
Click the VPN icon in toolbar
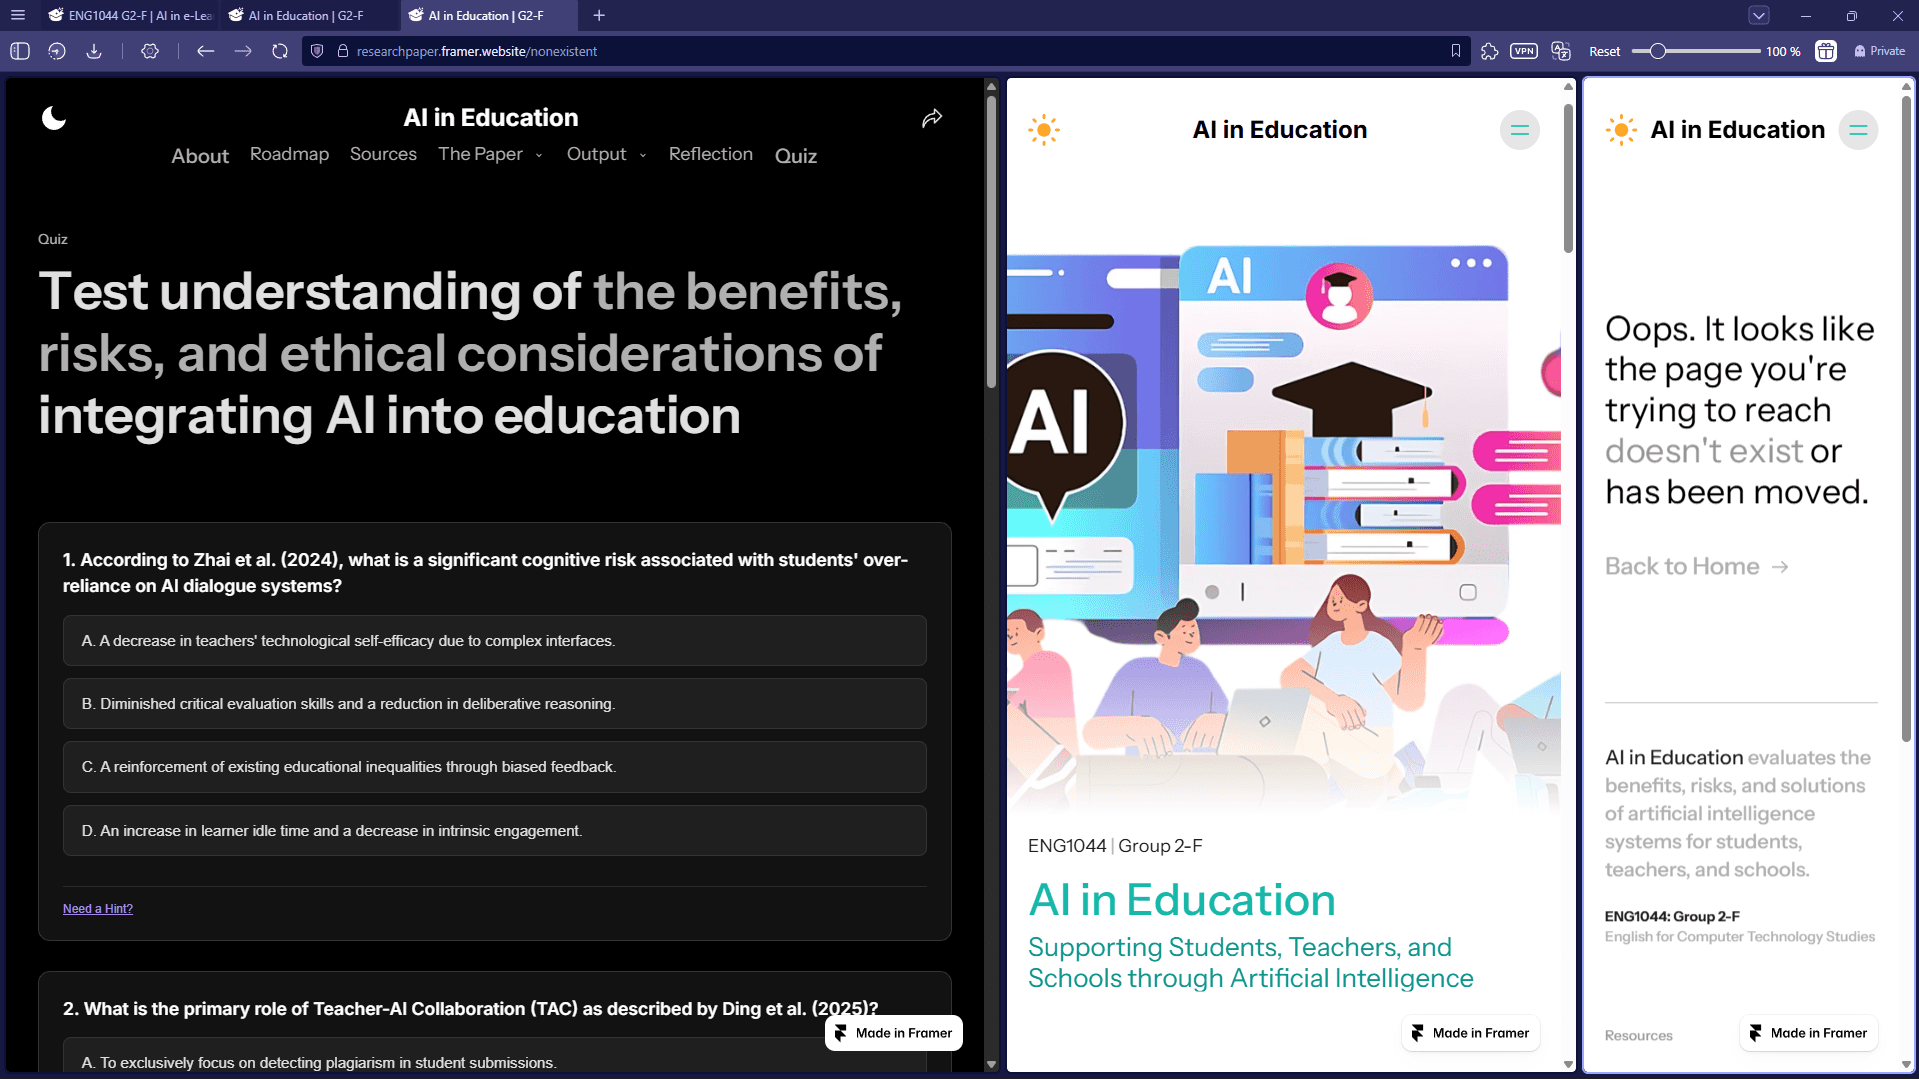coord(1524,51)
